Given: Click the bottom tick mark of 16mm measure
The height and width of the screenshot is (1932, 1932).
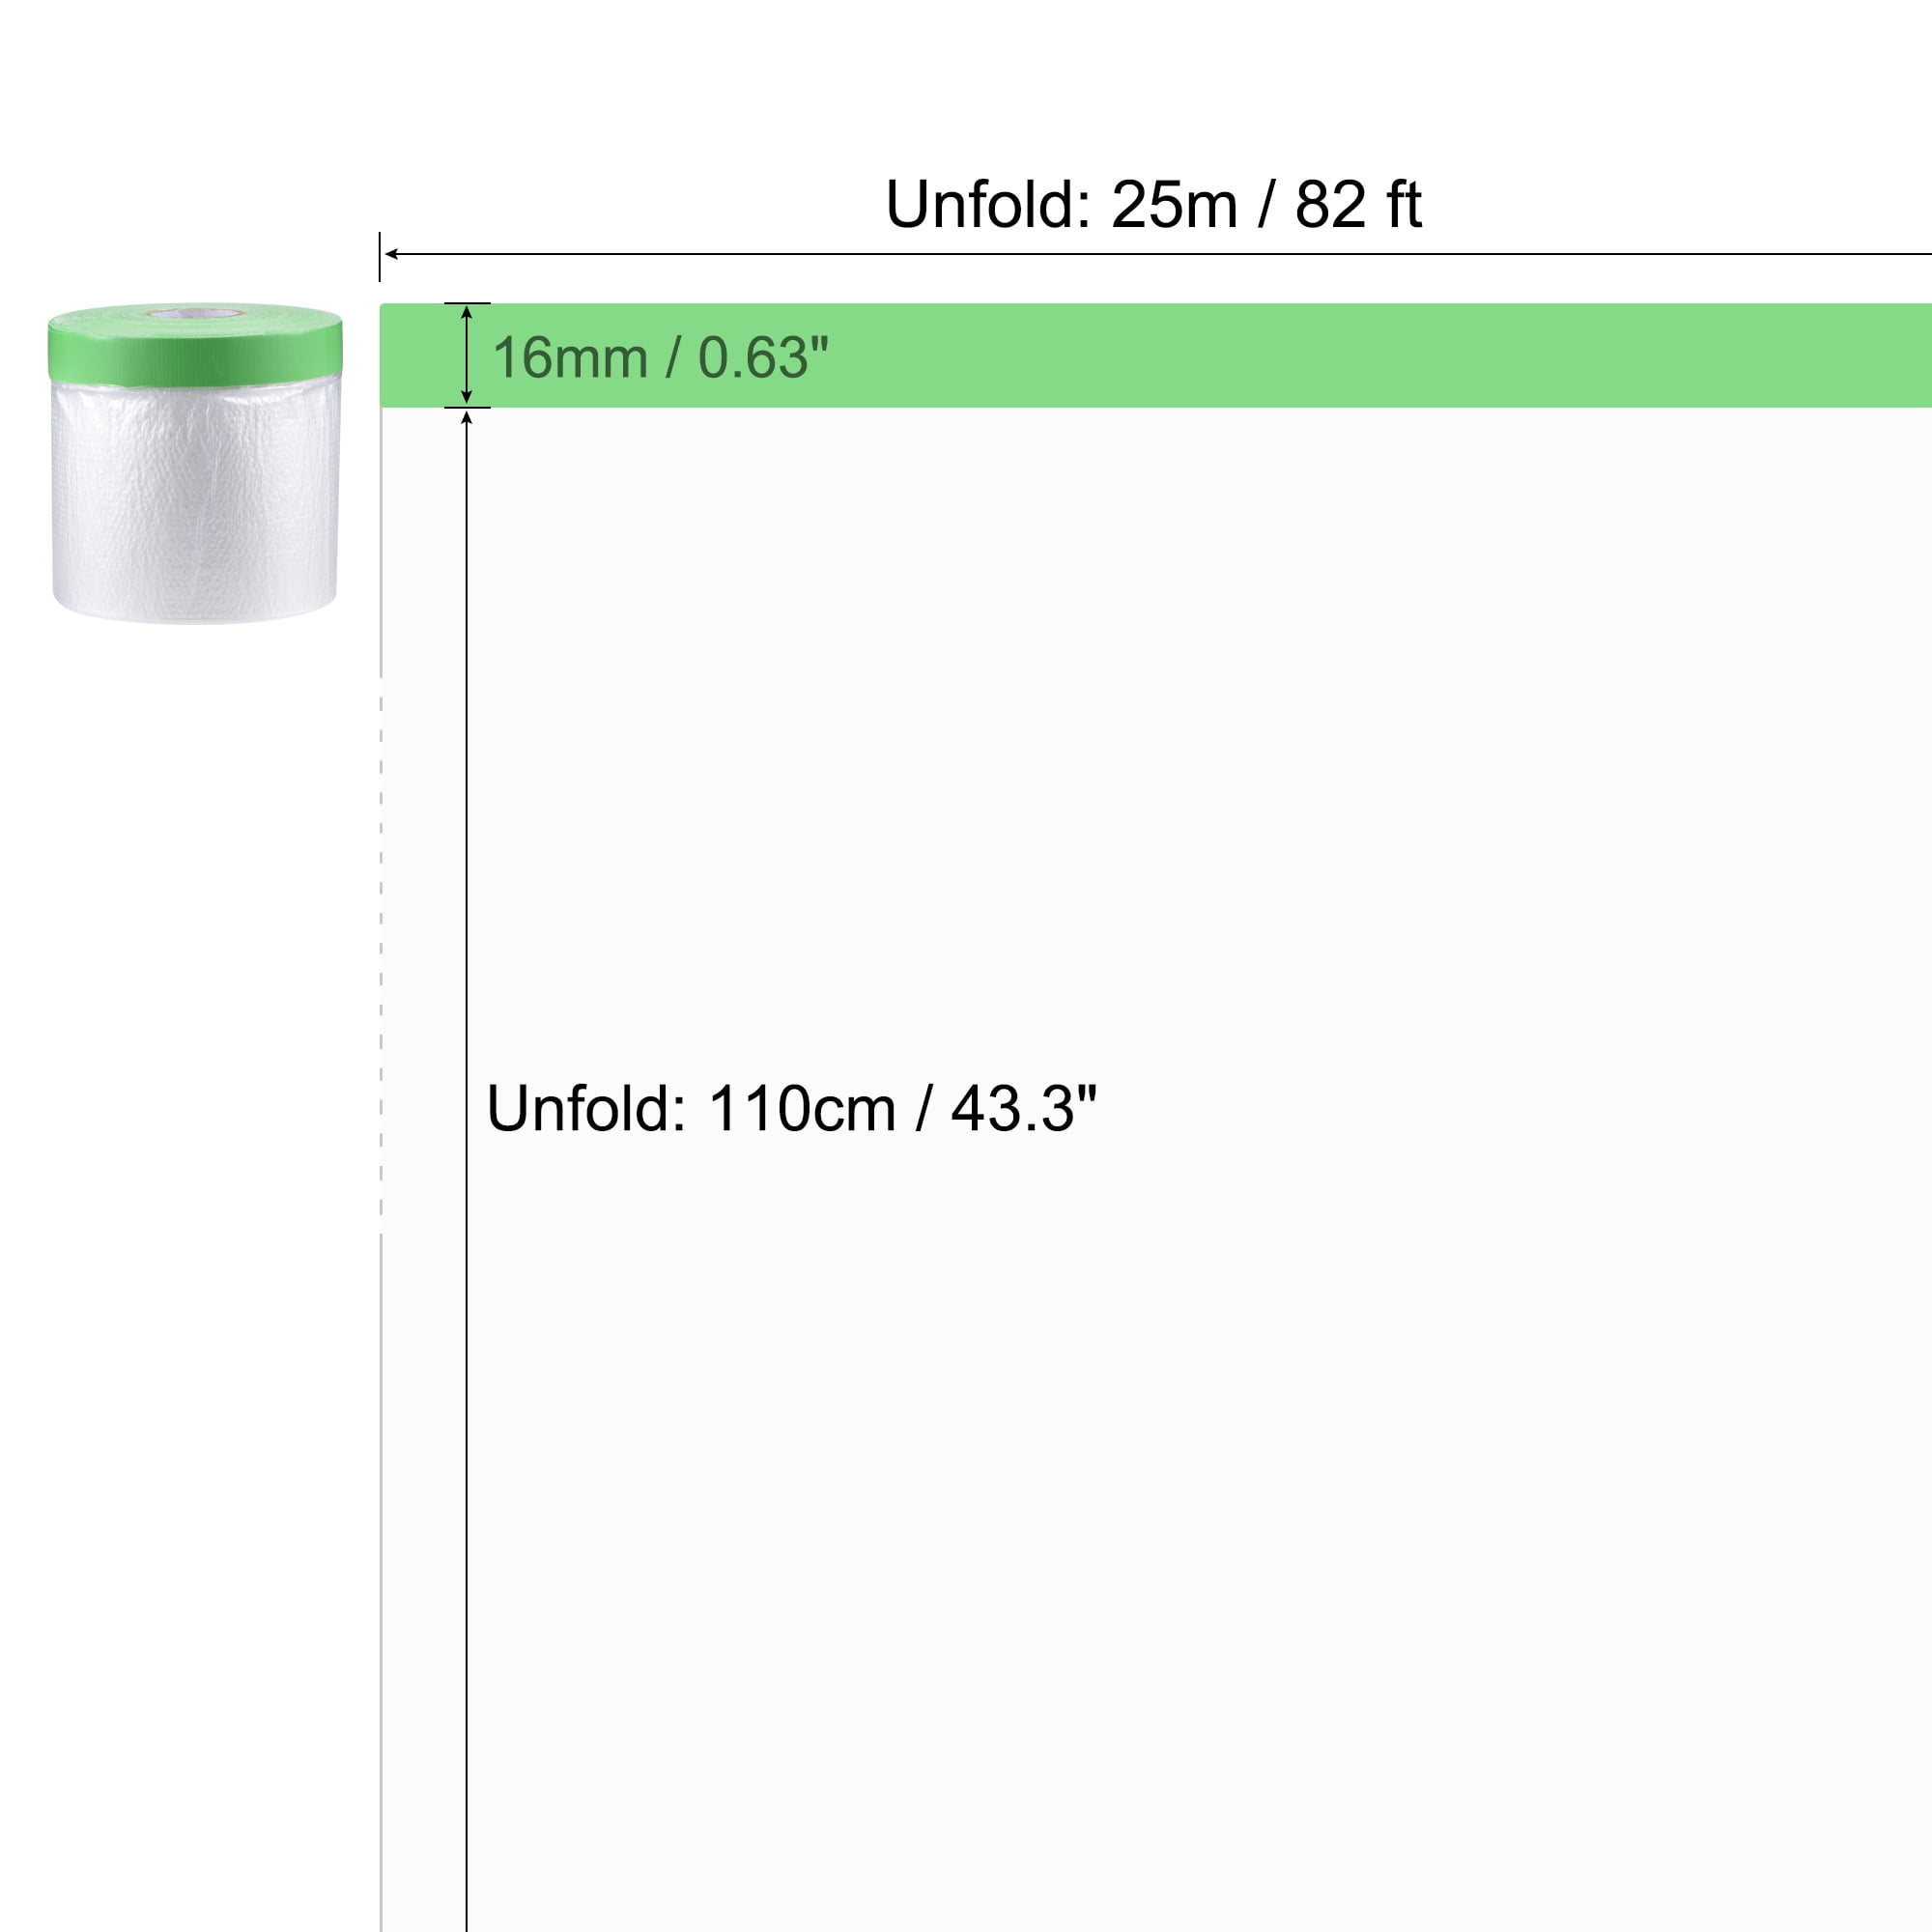Looking at the screenshot, I should click(x=467, y=408).
